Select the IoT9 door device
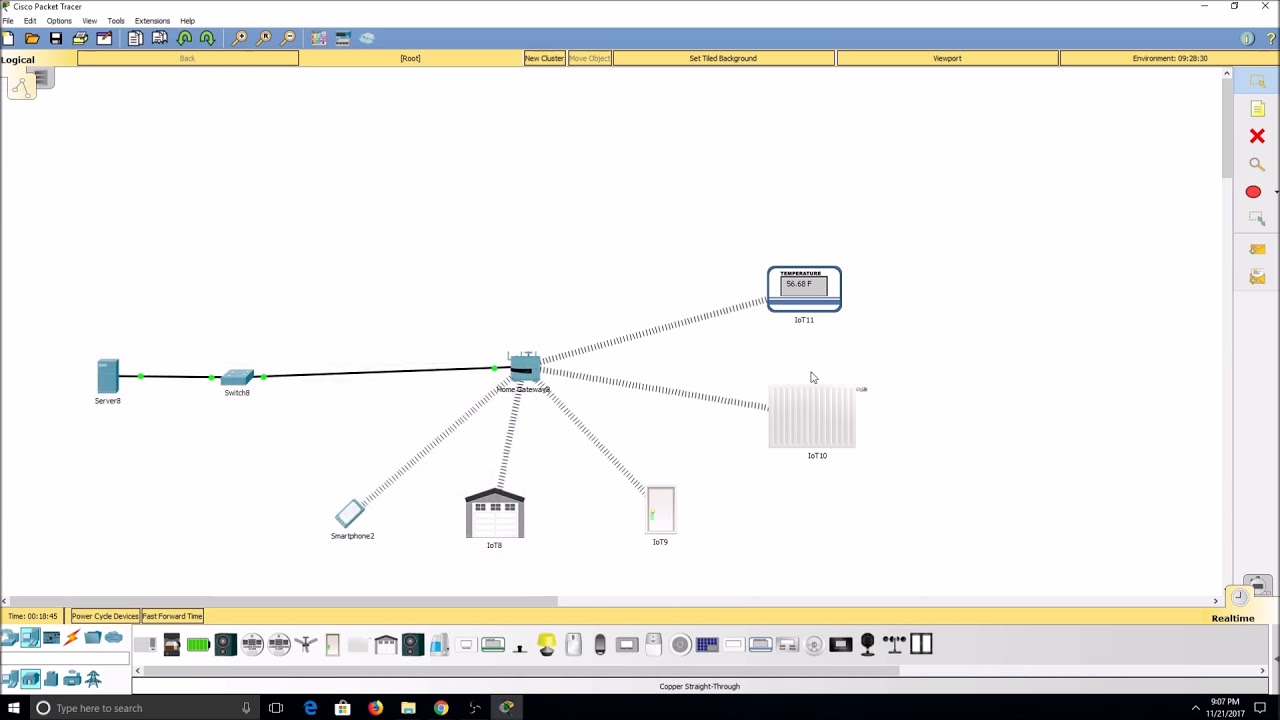Image resolution: width=1280 pixels, height=720 pixels. 660,510
